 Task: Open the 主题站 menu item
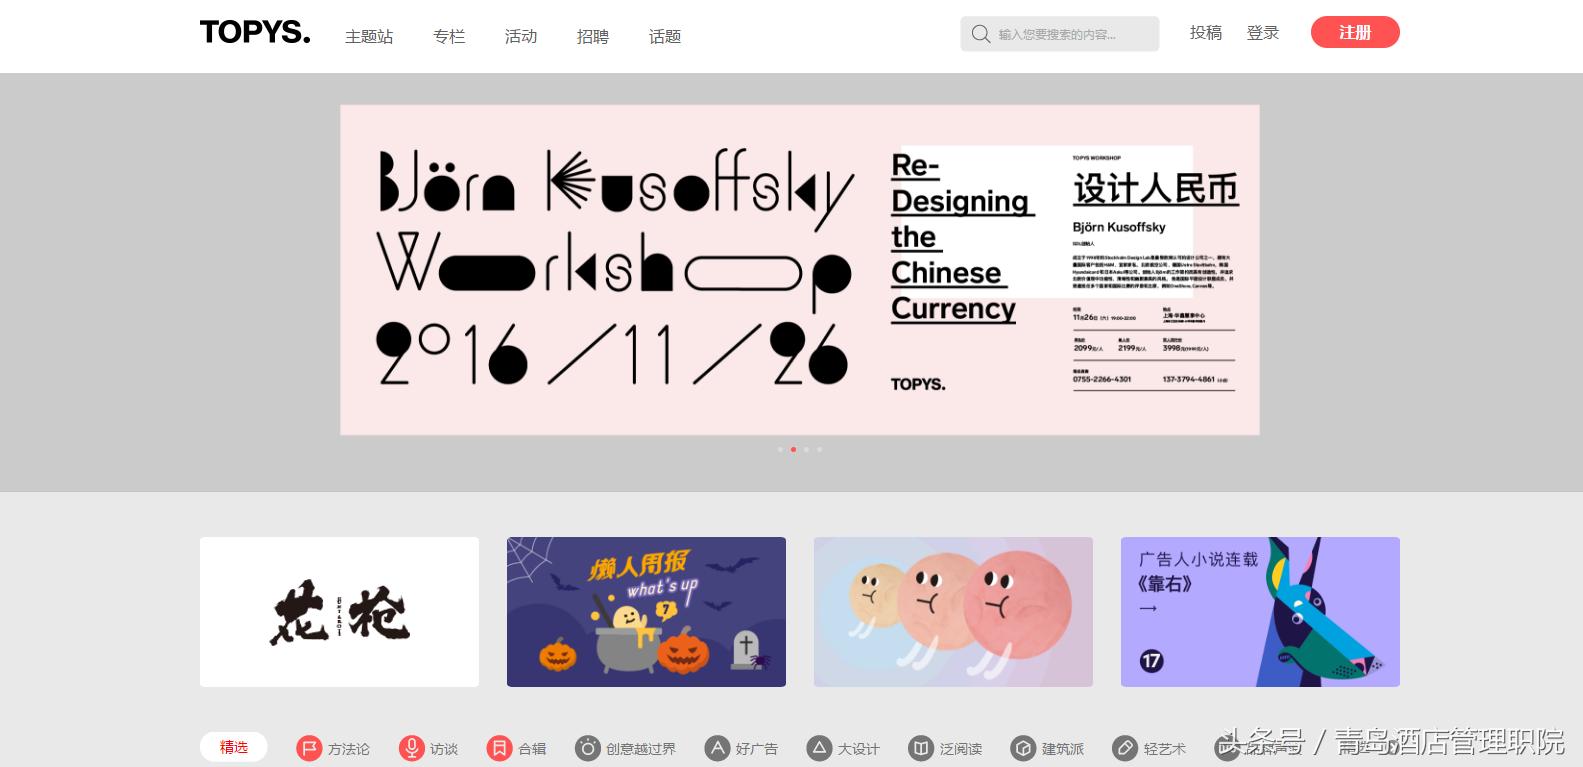click(x=369, y=37)
